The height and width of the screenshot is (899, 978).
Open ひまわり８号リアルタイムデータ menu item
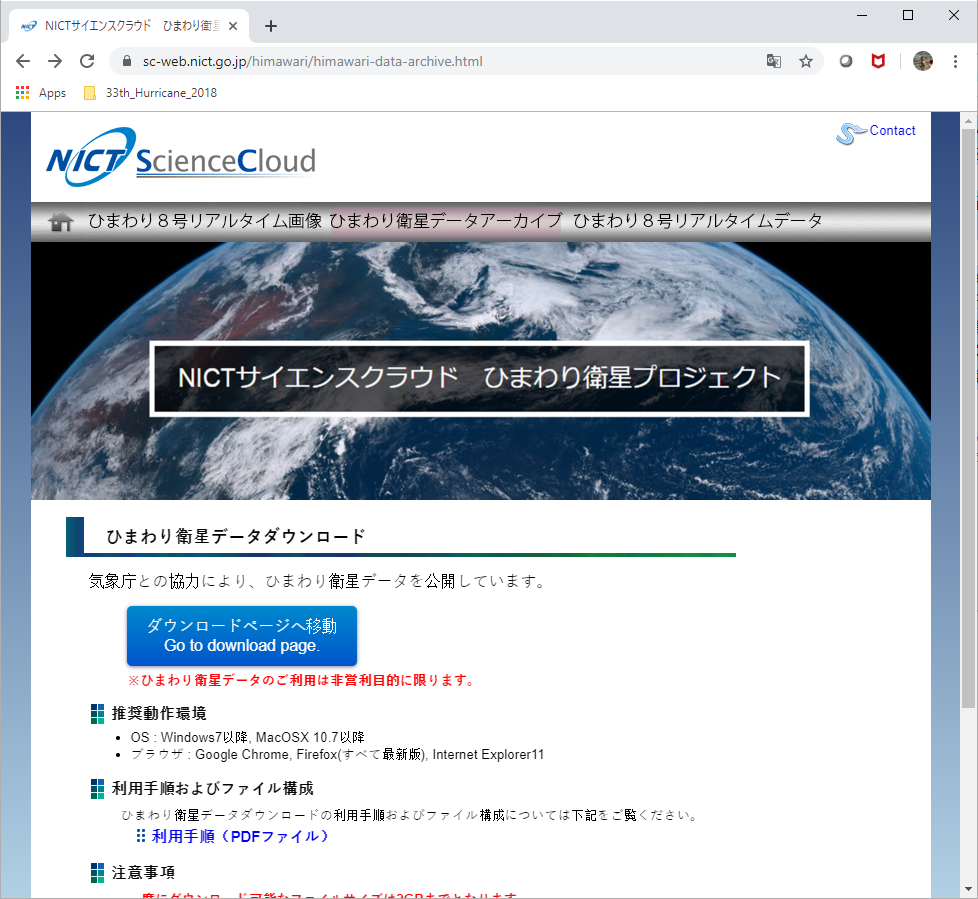pyautogui.click(x=697, y=221)
